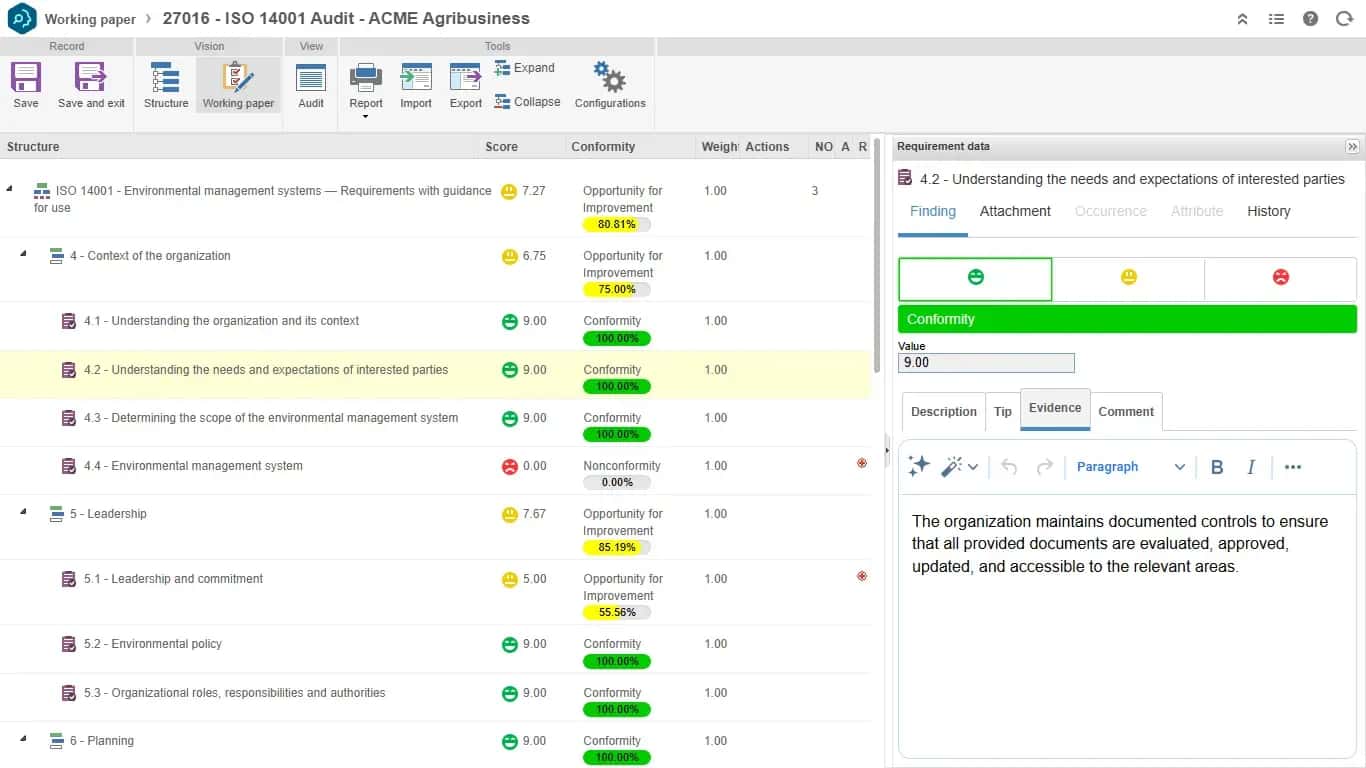This screenshot has width=1366, height=768.
Task: Open the Audit view
Action: tap(311, 85)
